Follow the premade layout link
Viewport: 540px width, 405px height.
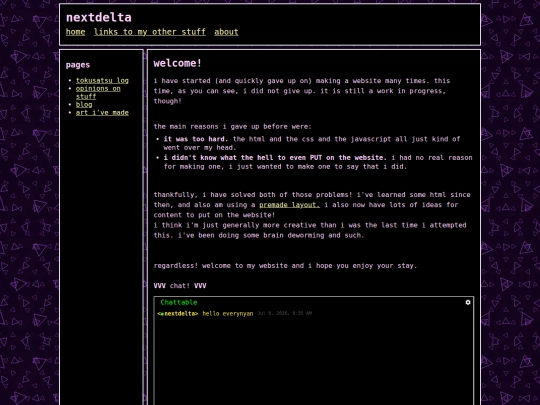290,205
